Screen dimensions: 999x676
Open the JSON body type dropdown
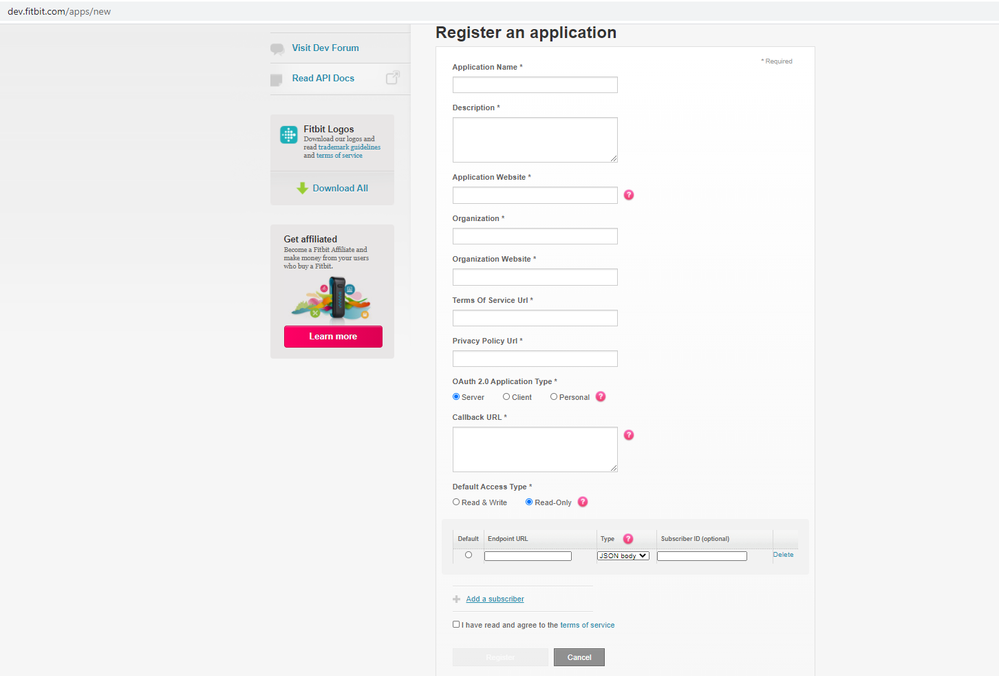pyautogui.click(x=623, y=556)
